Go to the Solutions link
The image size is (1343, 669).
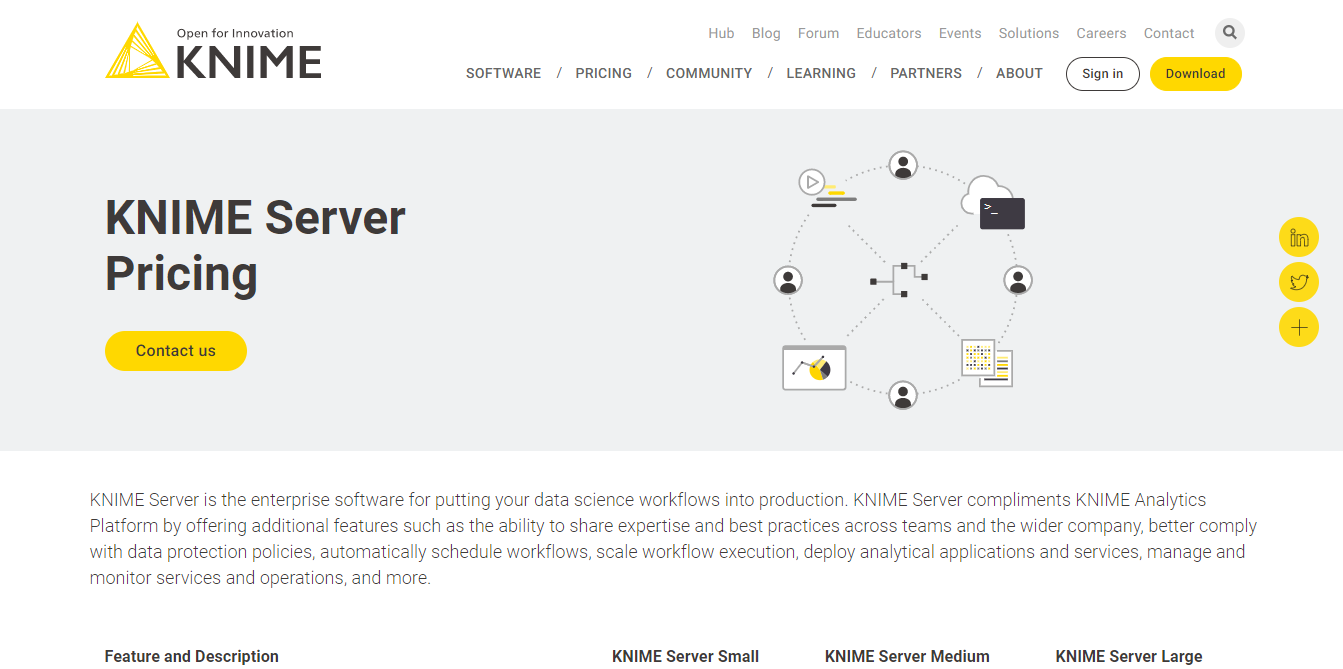pos(1029,33)
